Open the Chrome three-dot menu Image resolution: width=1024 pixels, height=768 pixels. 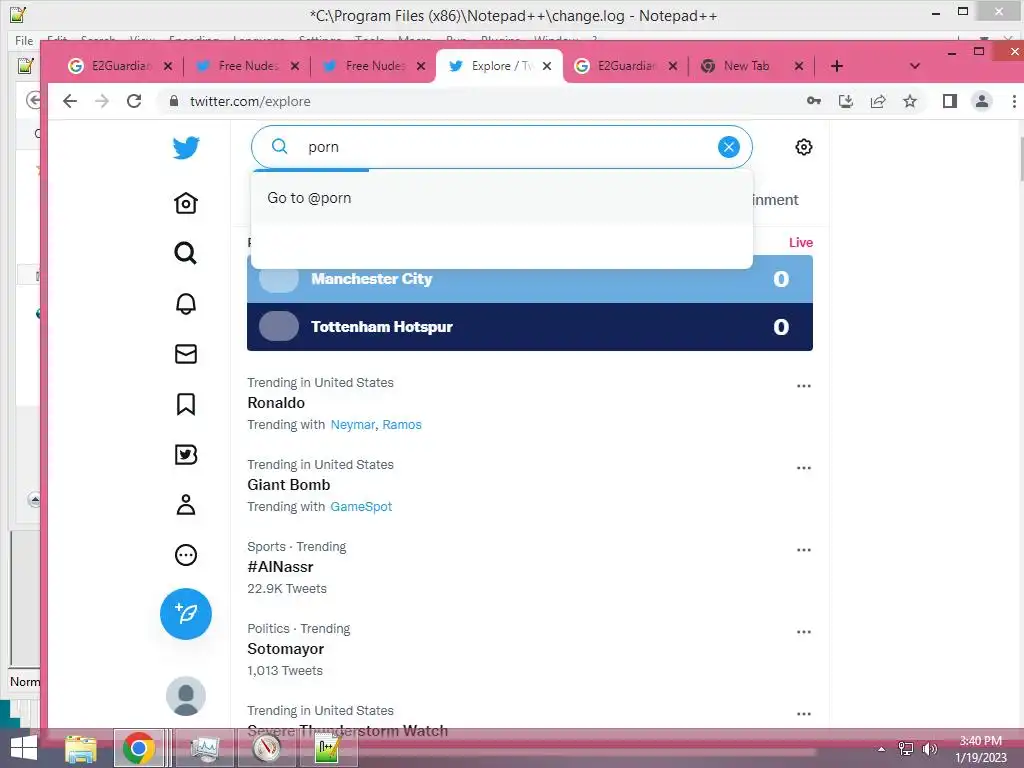tap(1014, 101)
